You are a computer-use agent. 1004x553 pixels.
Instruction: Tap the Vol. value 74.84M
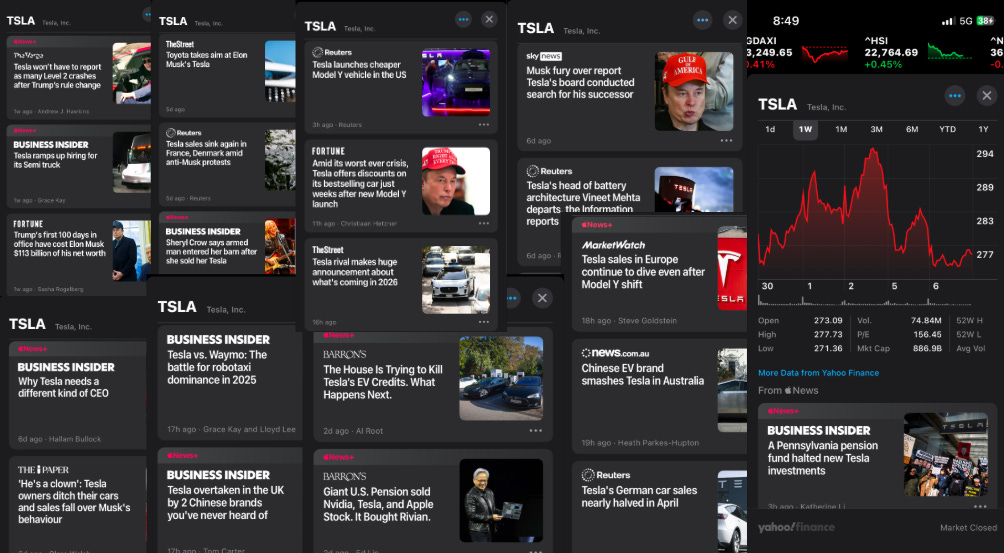(x=925, y=320)
